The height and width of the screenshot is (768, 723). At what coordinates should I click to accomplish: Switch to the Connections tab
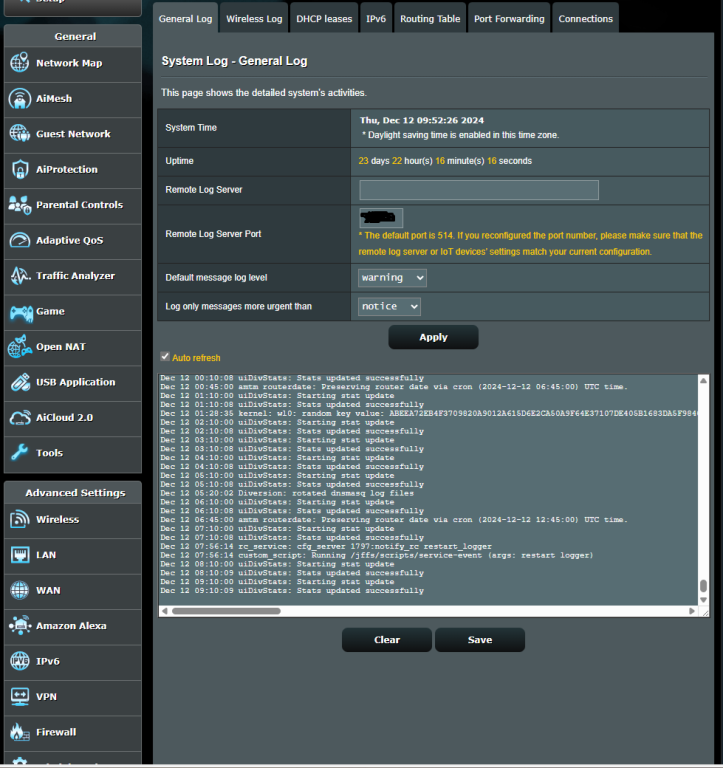[585, 19]
